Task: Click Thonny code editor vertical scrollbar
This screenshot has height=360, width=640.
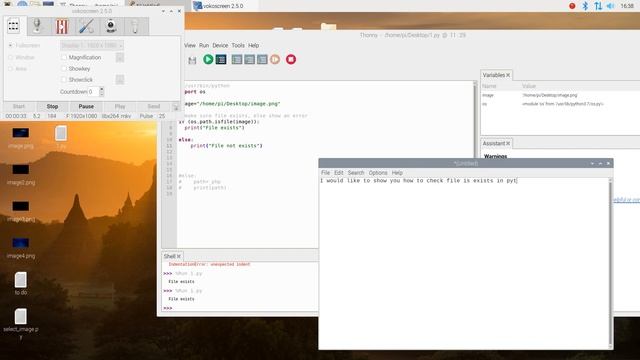Action: coord(475,118)
